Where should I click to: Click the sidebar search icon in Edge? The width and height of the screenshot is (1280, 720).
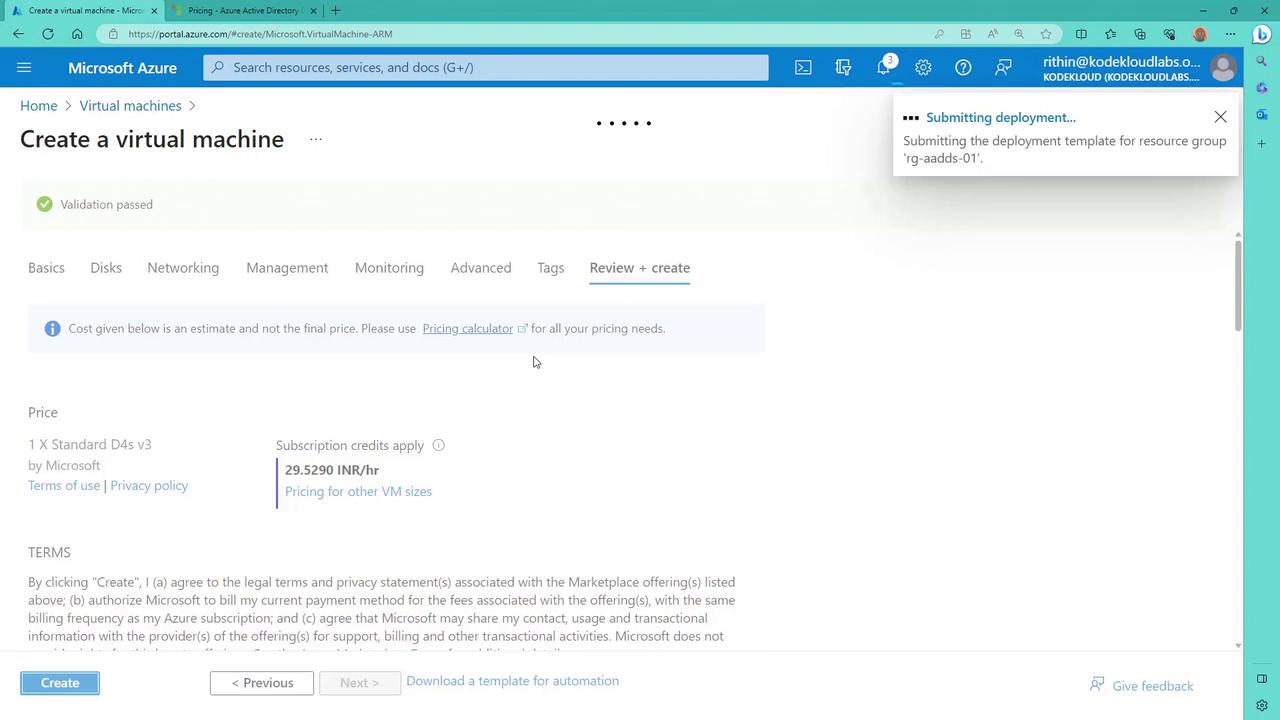pyautogui.click(x=1262, y=61)
